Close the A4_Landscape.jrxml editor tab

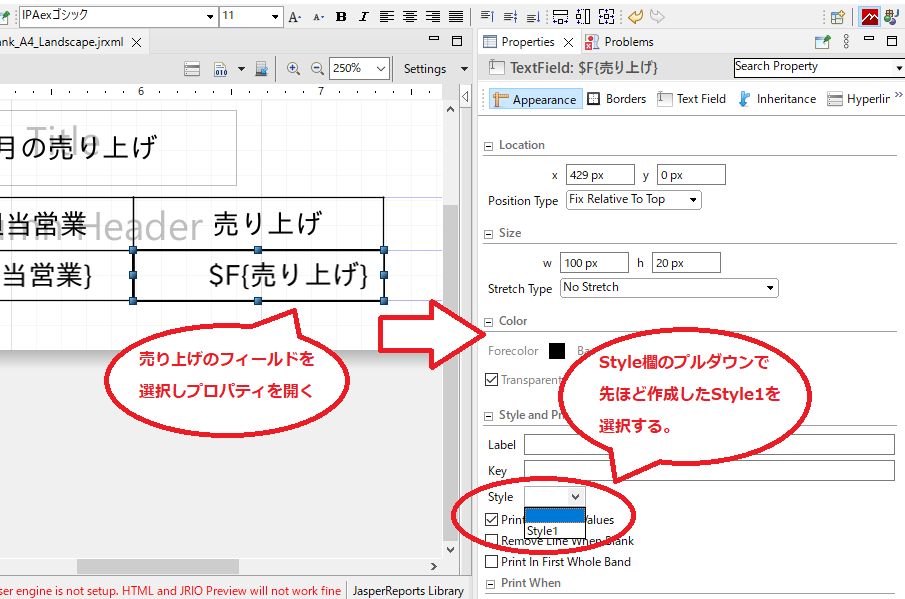[137, 42]
